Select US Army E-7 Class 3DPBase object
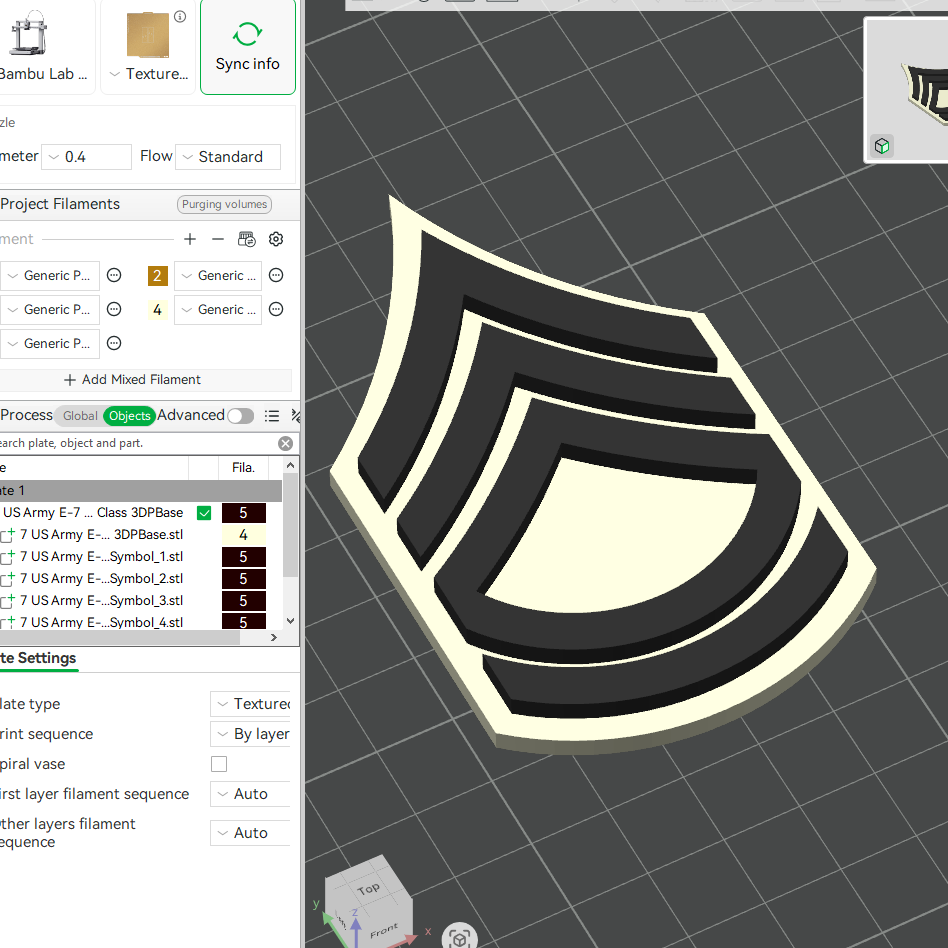The height and width of the screenshot is (948, 948). point(93,513)
